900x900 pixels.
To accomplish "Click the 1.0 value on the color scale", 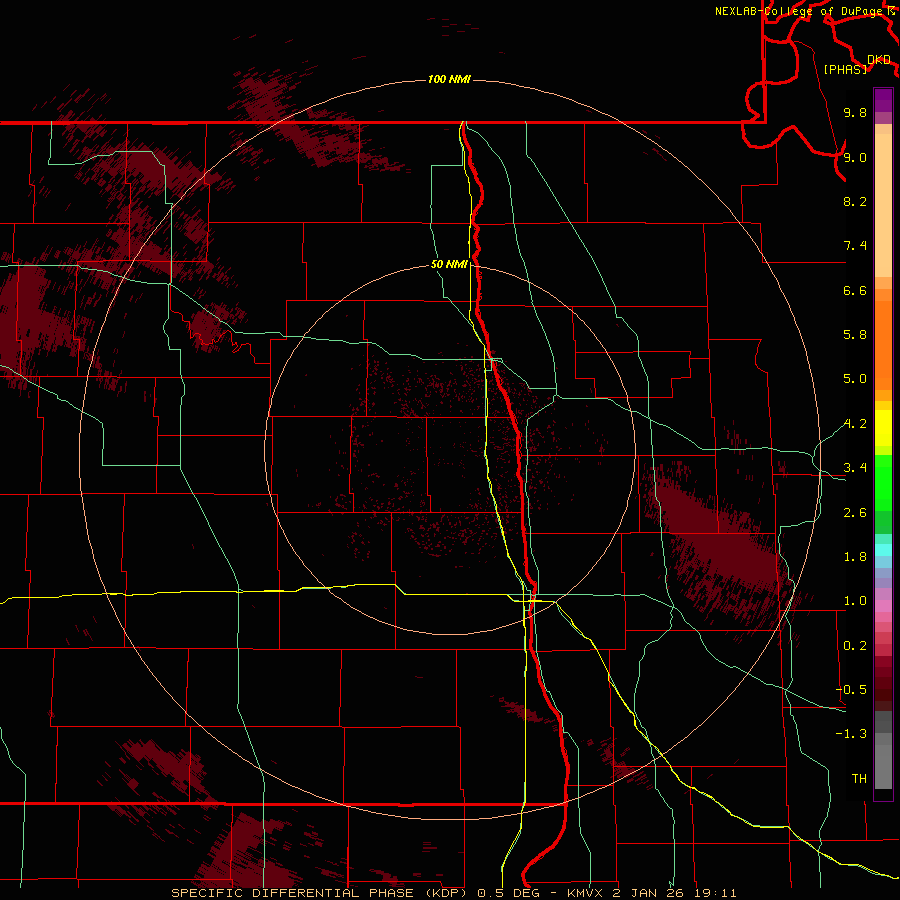I will tap(855, 601).
